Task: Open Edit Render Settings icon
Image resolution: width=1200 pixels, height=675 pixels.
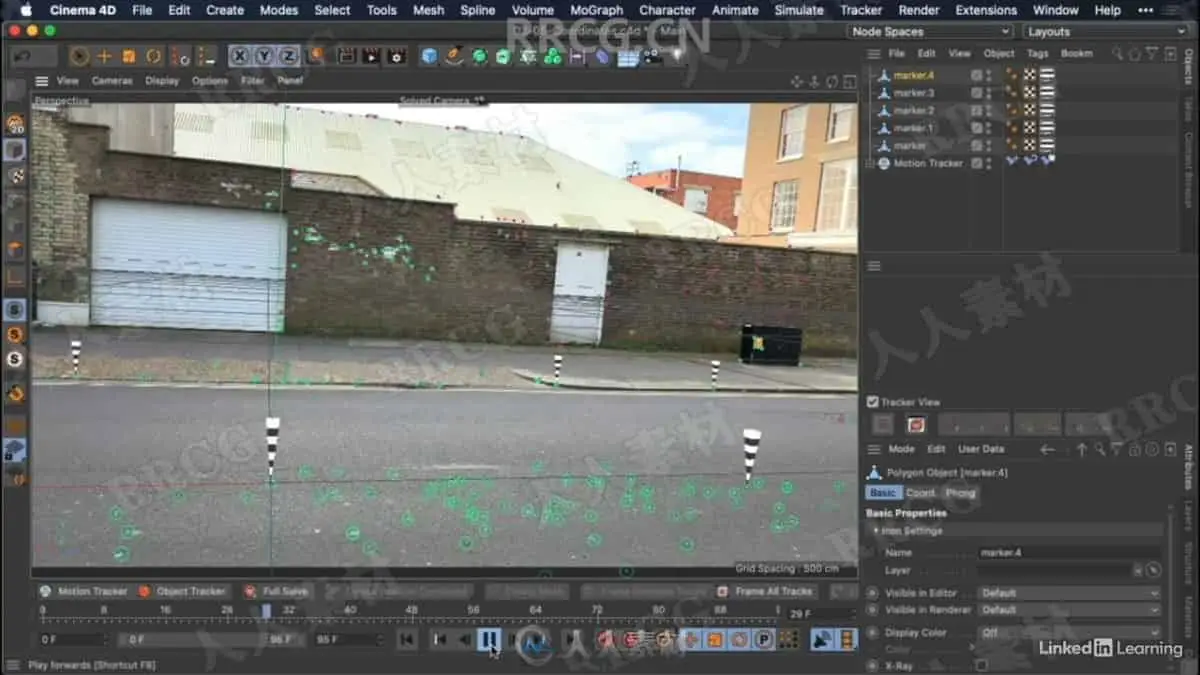Action: pyautogui.click(x=396, y=56)
